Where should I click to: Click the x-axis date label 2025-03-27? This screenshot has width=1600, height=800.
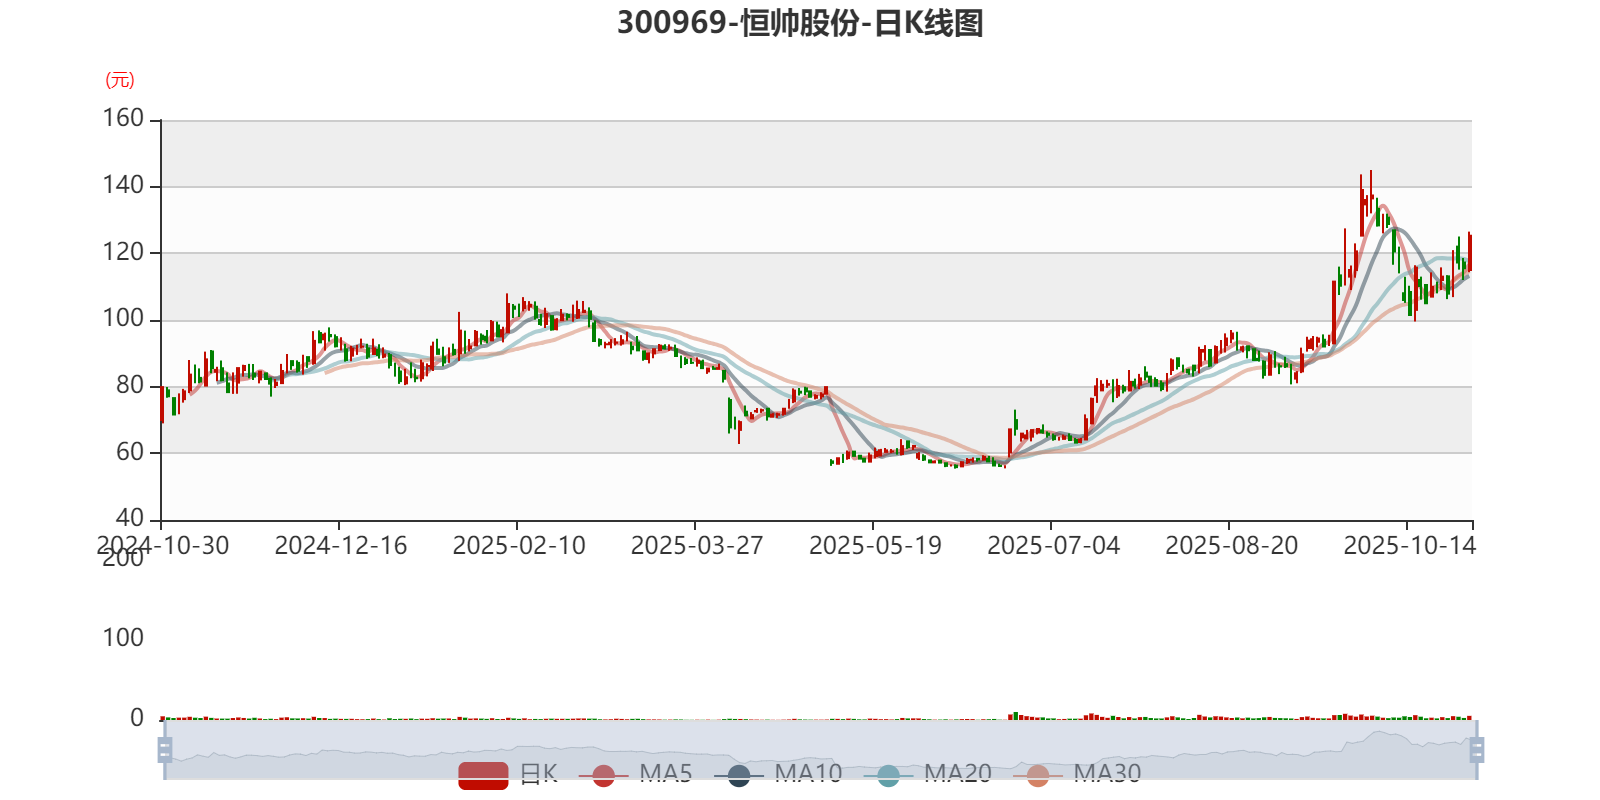click(697, 546)
